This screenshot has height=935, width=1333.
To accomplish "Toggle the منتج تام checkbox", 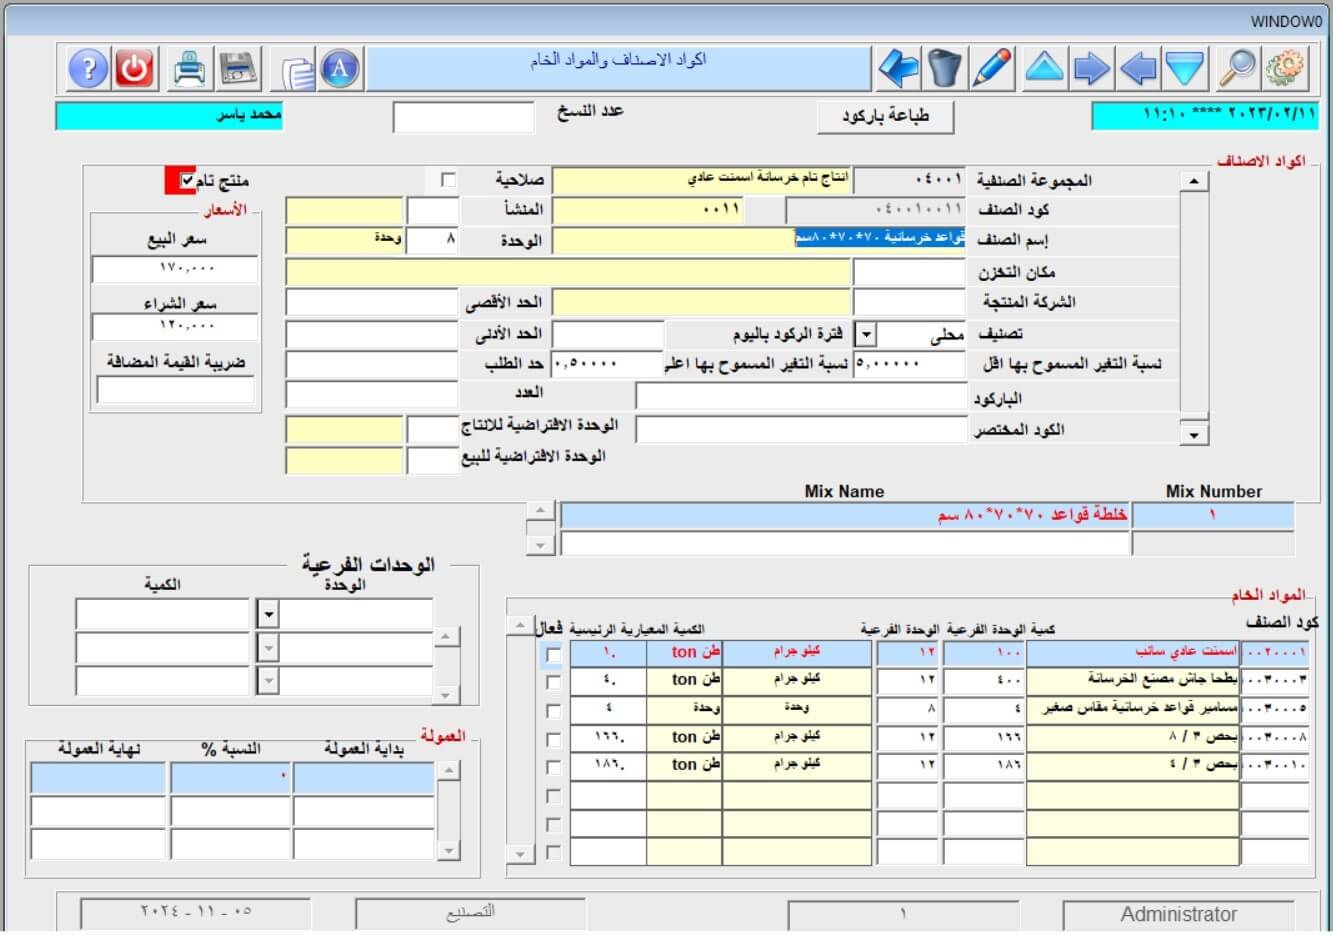I will [x=187, y=181].
